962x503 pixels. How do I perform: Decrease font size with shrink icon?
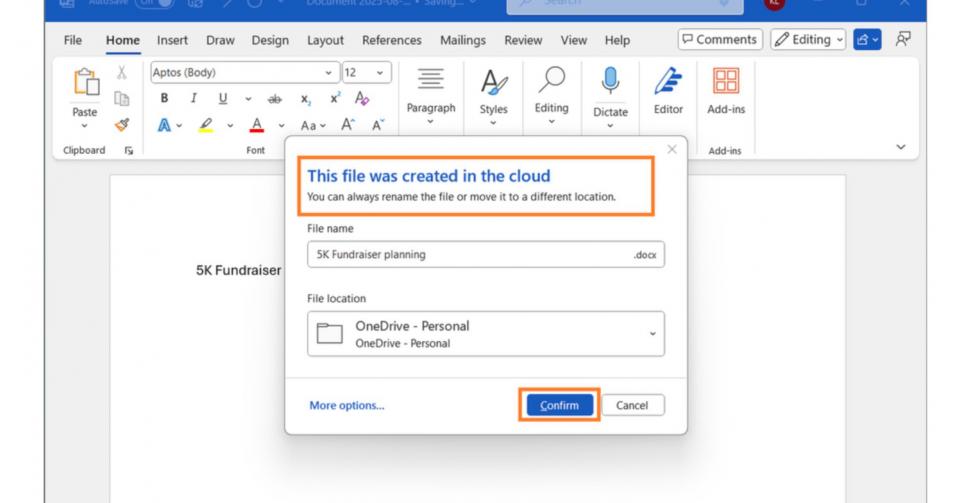(378, 125)
